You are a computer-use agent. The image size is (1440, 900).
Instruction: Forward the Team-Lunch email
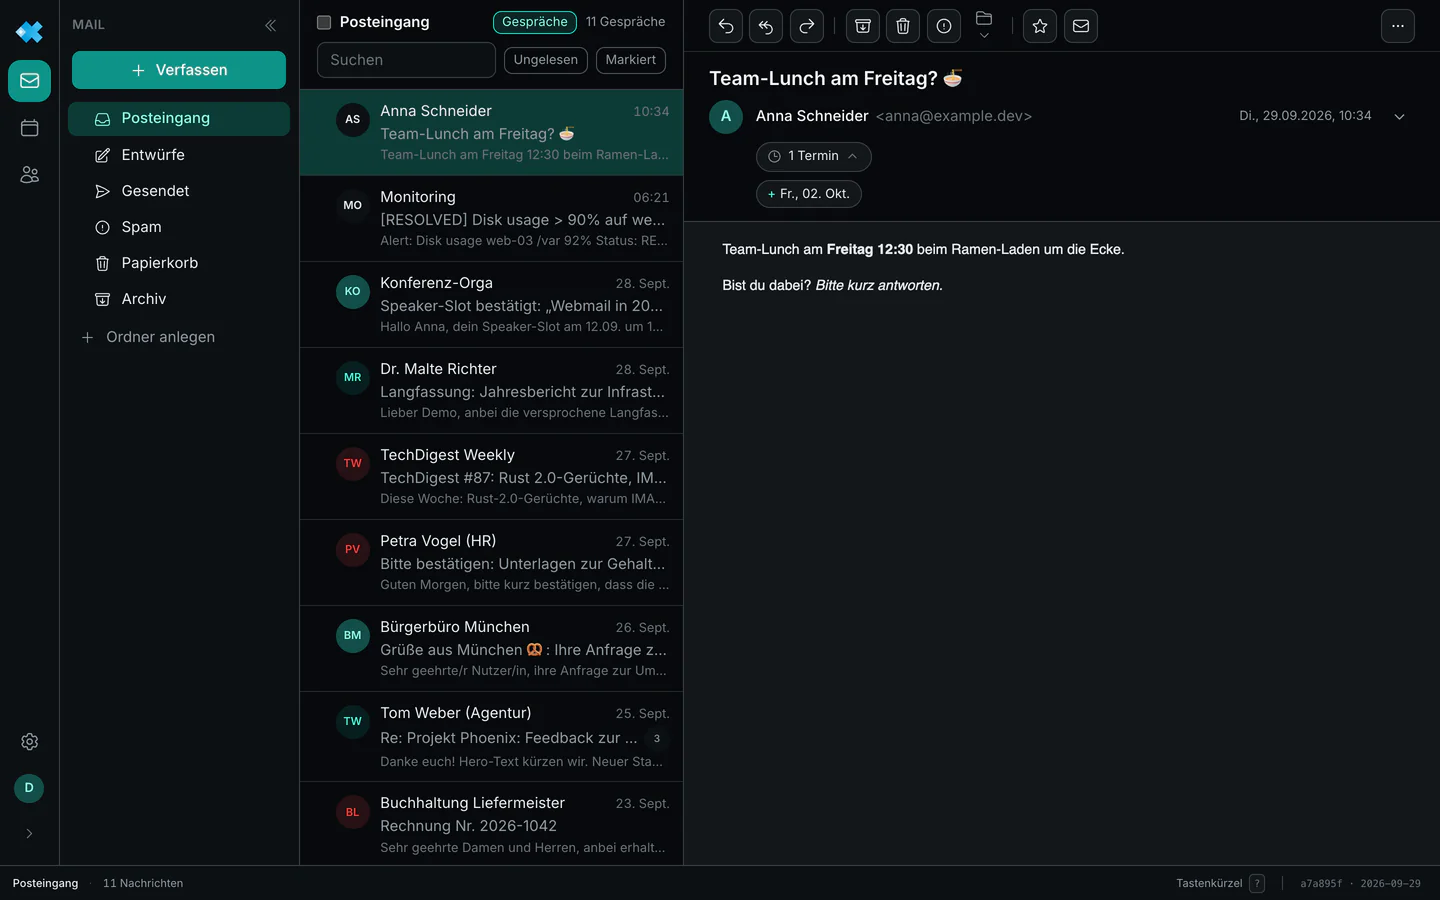pyautogui.click(x=807, y=26)
